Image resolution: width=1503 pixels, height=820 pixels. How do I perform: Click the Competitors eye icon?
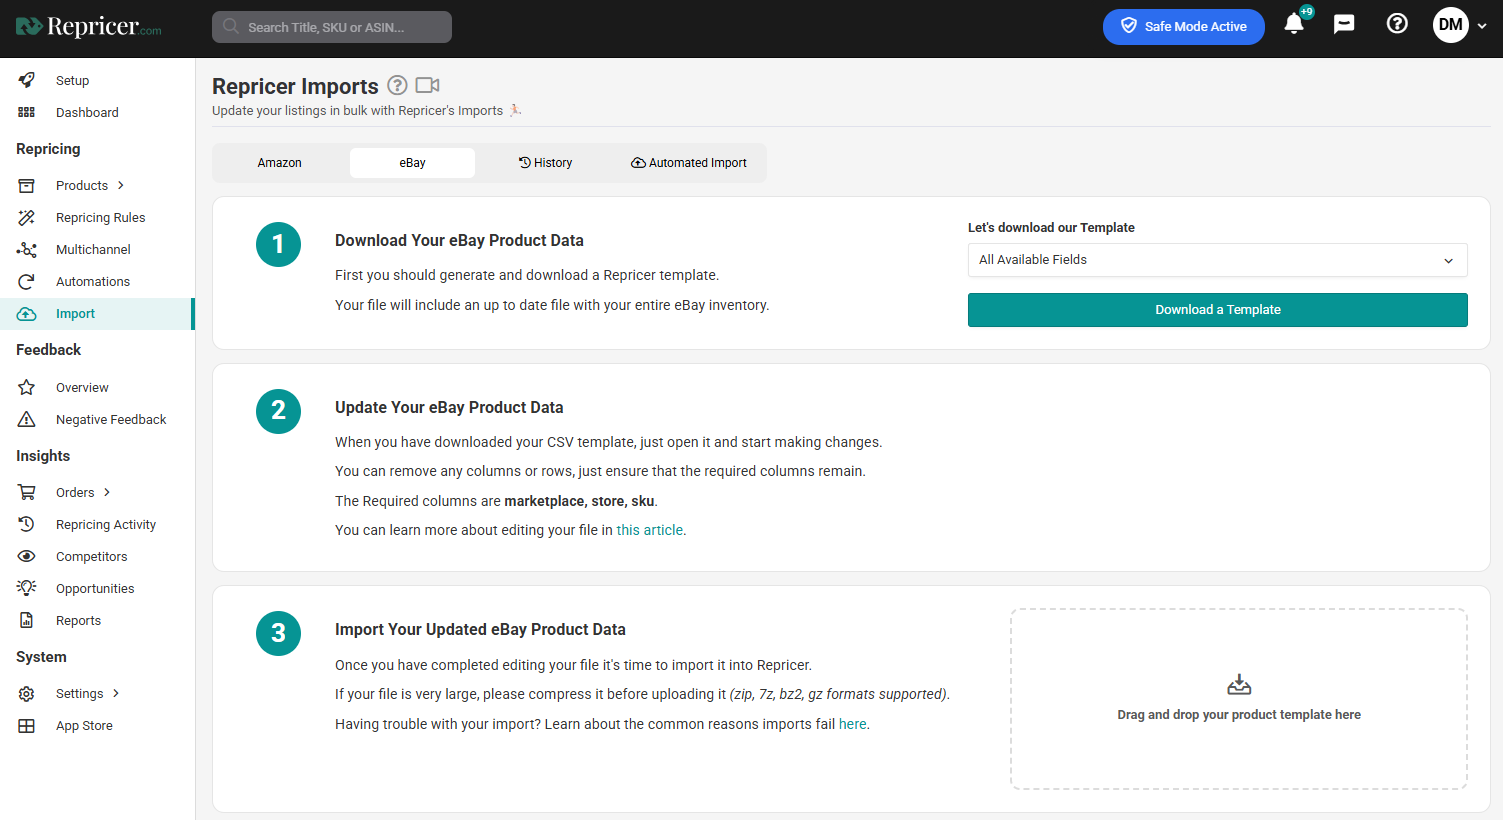point(27,556)
